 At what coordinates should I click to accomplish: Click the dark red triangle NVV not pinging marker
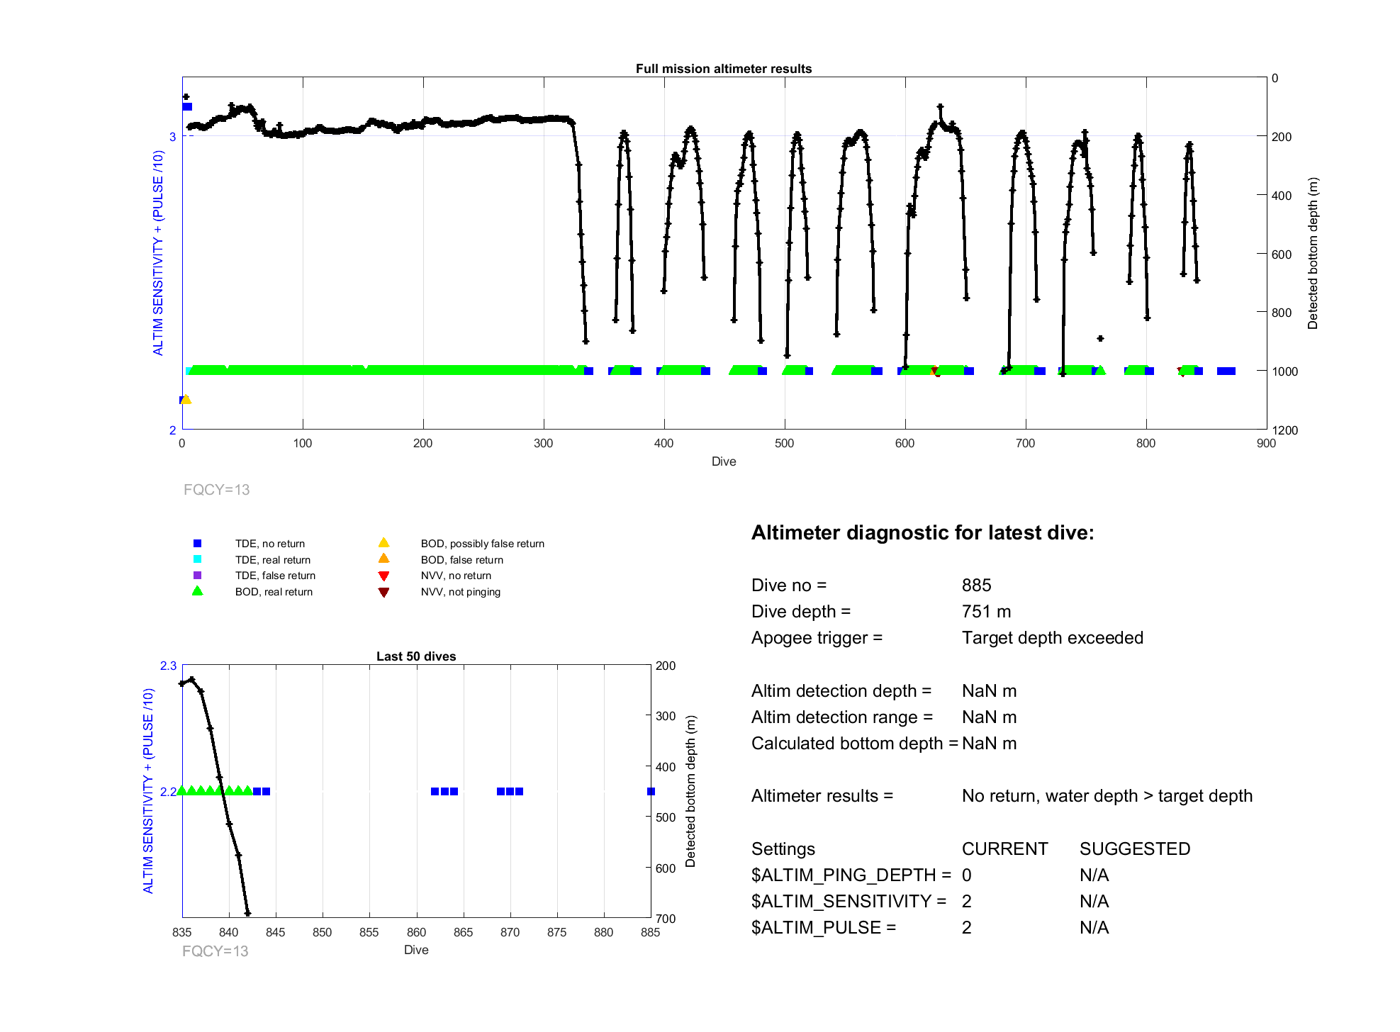coord(383,592)
